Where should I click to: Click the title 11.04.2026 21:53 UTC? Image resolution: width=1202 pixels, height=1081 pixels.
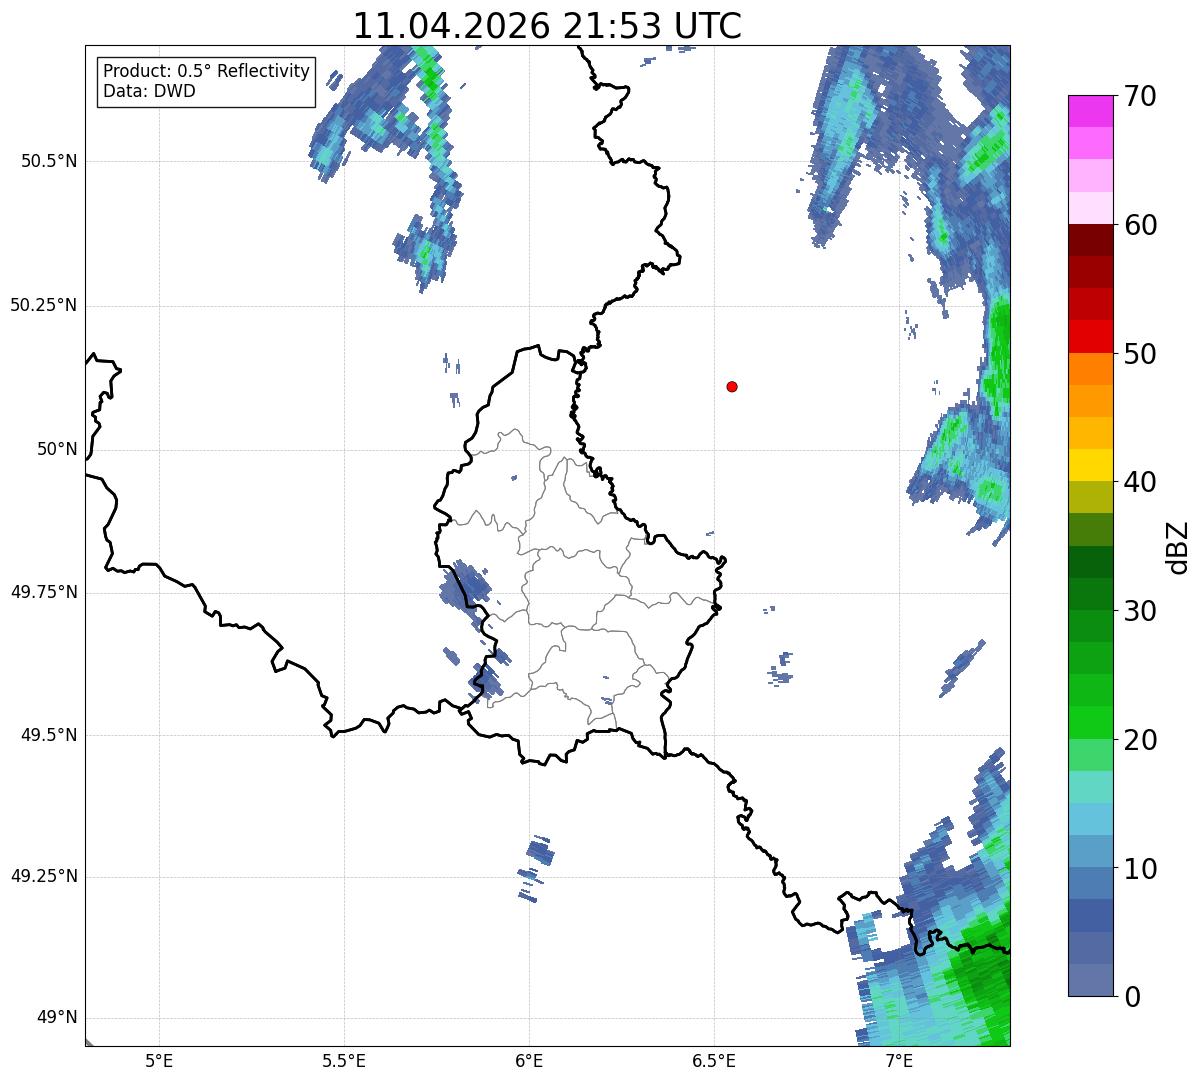[547, 26]
